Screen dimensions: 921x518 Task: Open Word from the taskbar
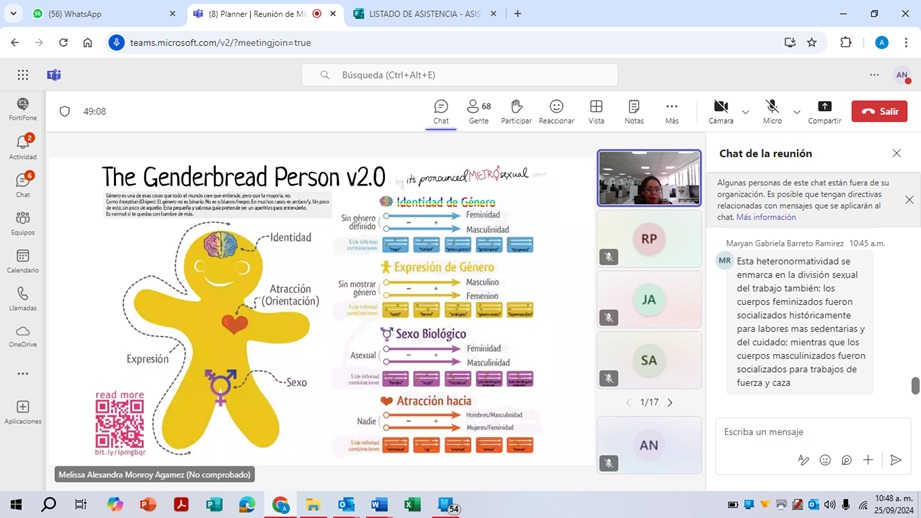tap(379, 504)
